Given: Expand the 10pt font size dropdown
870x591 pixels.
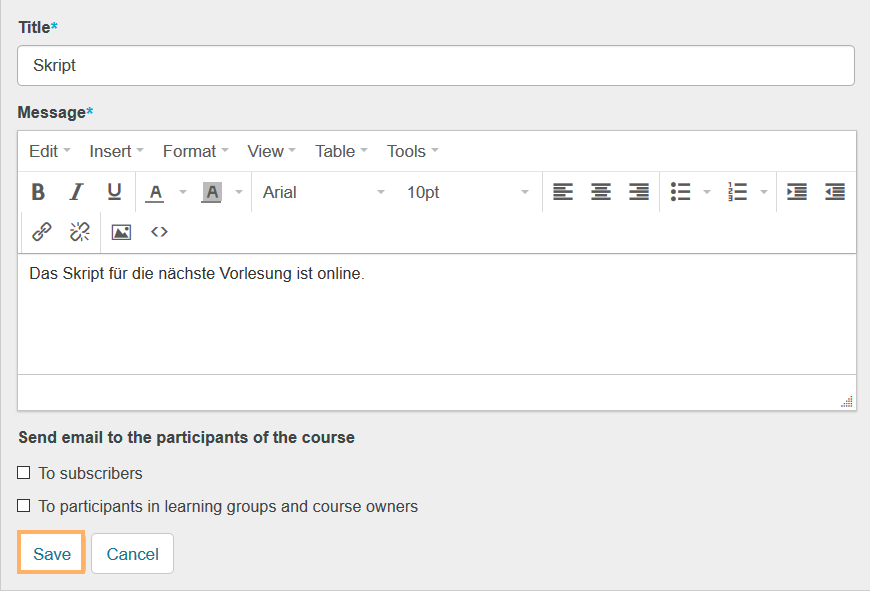Looking at the screenshot, I should (x=467, y=192).
